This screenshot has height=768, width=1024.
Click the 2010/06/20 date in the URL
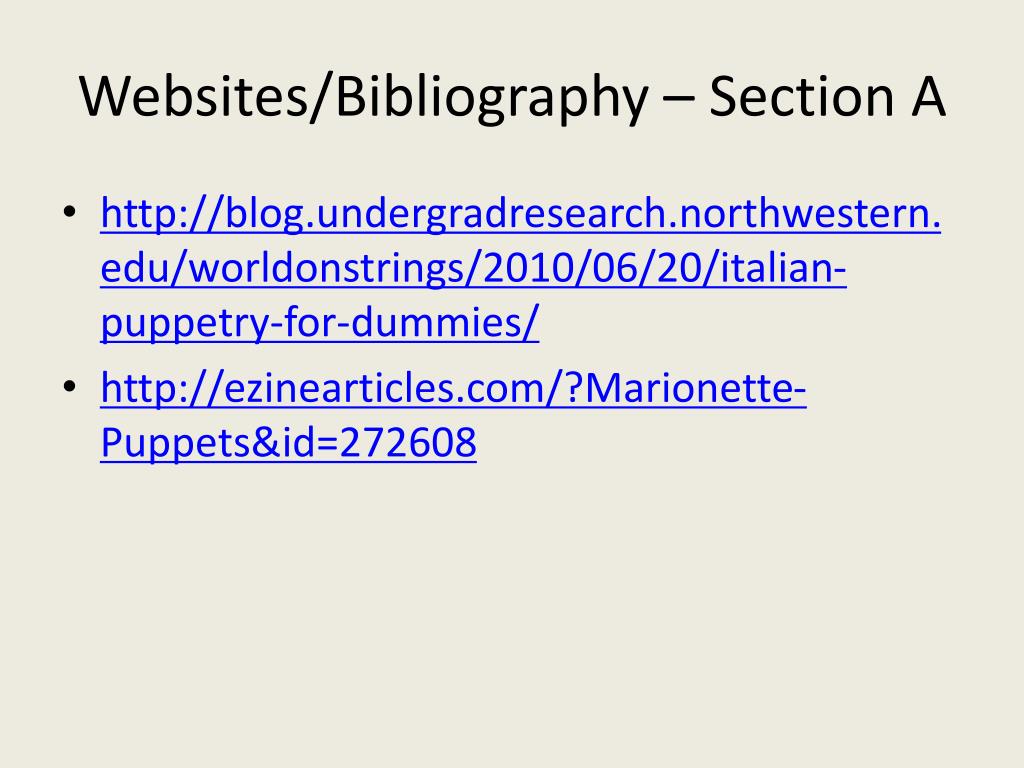click(x=592, y=268)
